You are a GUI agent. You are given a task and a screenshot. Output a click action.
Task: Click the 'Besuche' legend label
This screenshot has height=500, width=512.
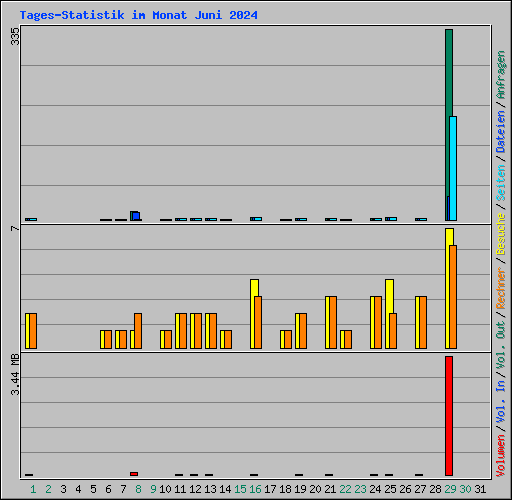pyautogui.click(x=501, y=234)
